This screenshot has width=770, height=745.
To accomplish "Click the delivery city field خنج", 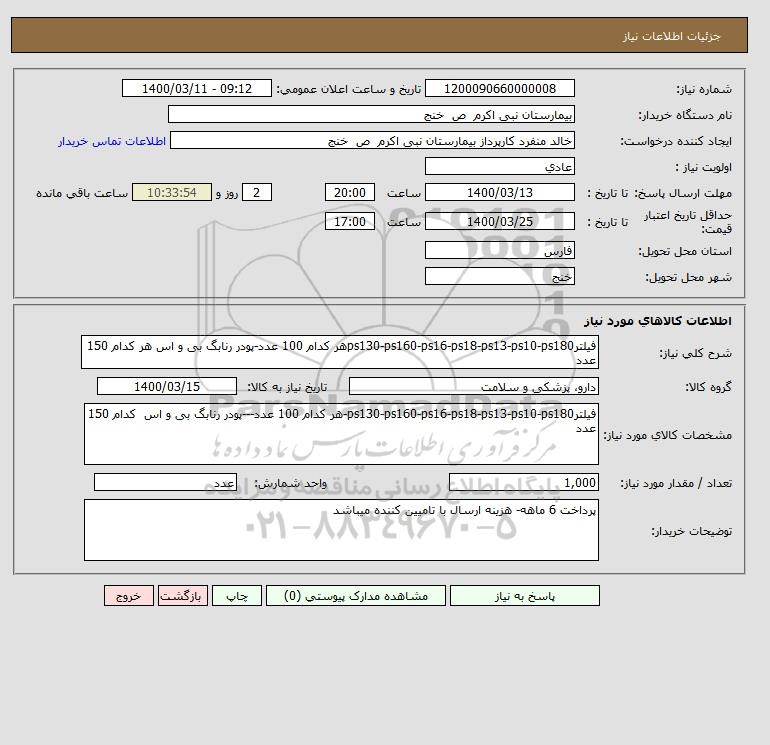I will (499, 276).
